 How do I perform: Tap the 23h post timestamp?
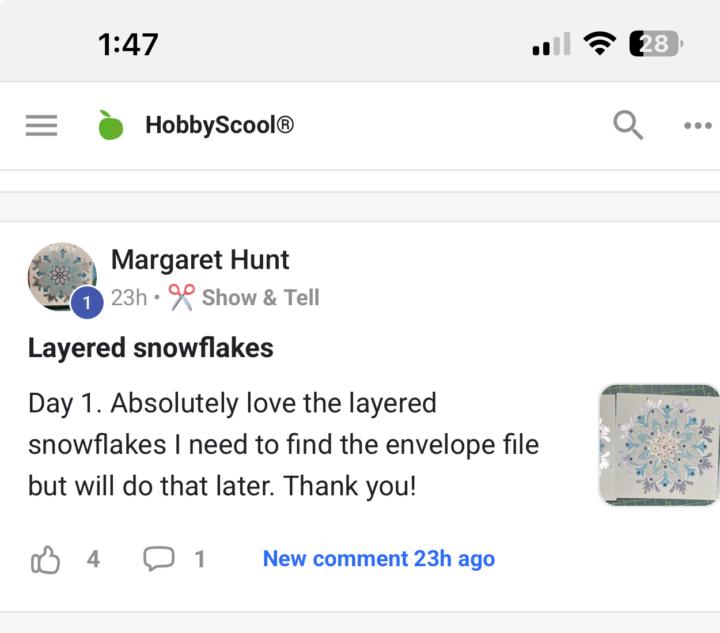(x=129, y=297)
